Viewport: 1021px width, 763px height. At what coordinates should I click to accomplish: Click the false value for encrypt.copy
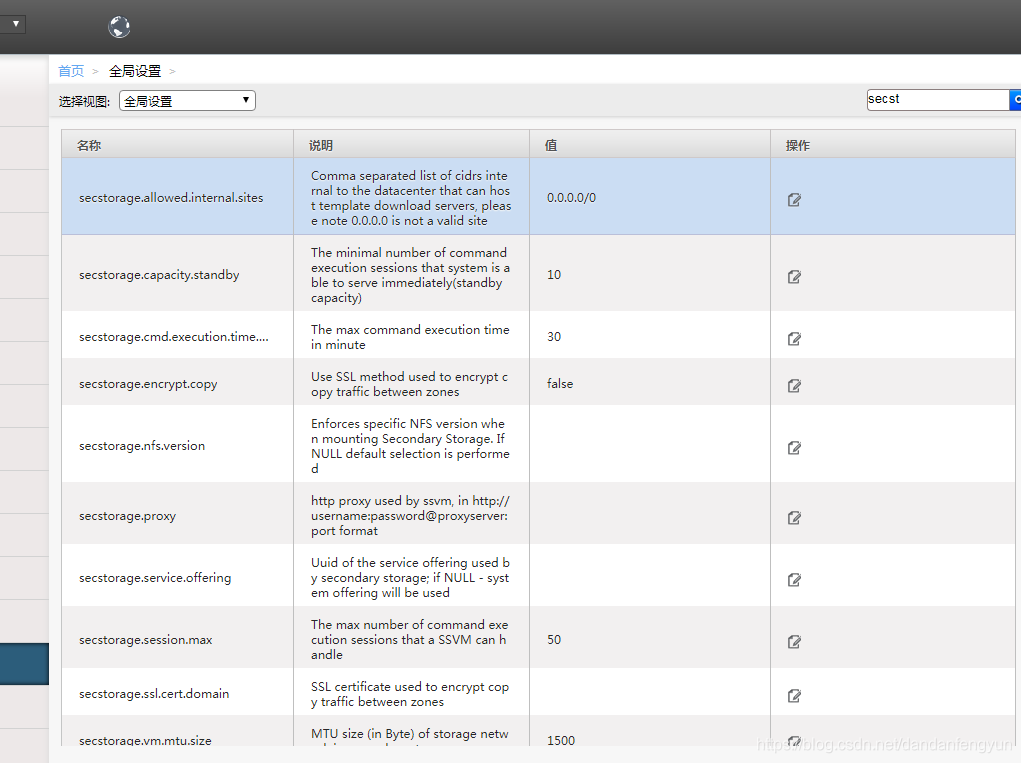(560, 383)
